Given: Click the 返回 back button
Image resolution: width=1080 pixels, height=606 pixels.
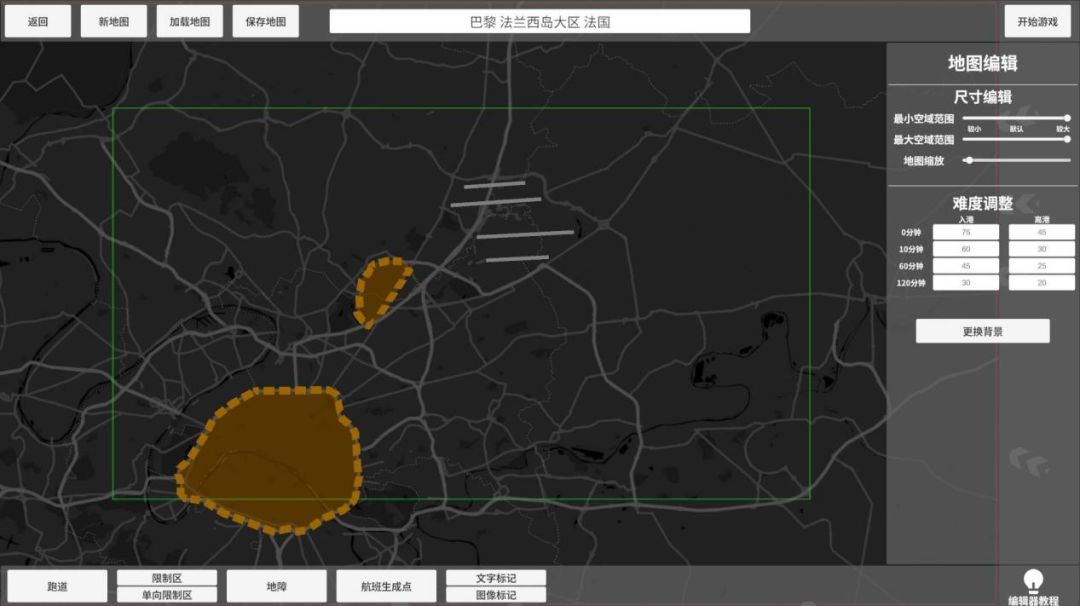Looking at the screenshot, I should (38, 21).
